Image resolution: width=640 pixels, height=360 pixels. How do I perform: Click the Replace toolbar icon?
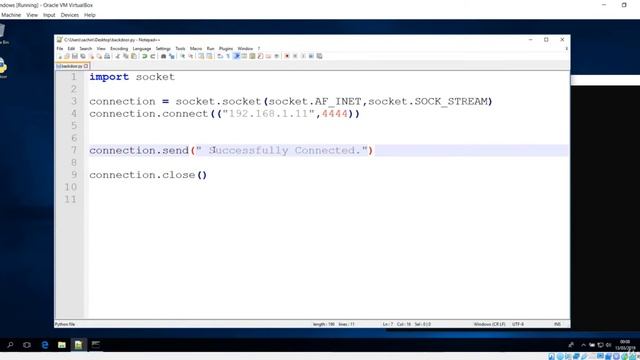point(172,56)
